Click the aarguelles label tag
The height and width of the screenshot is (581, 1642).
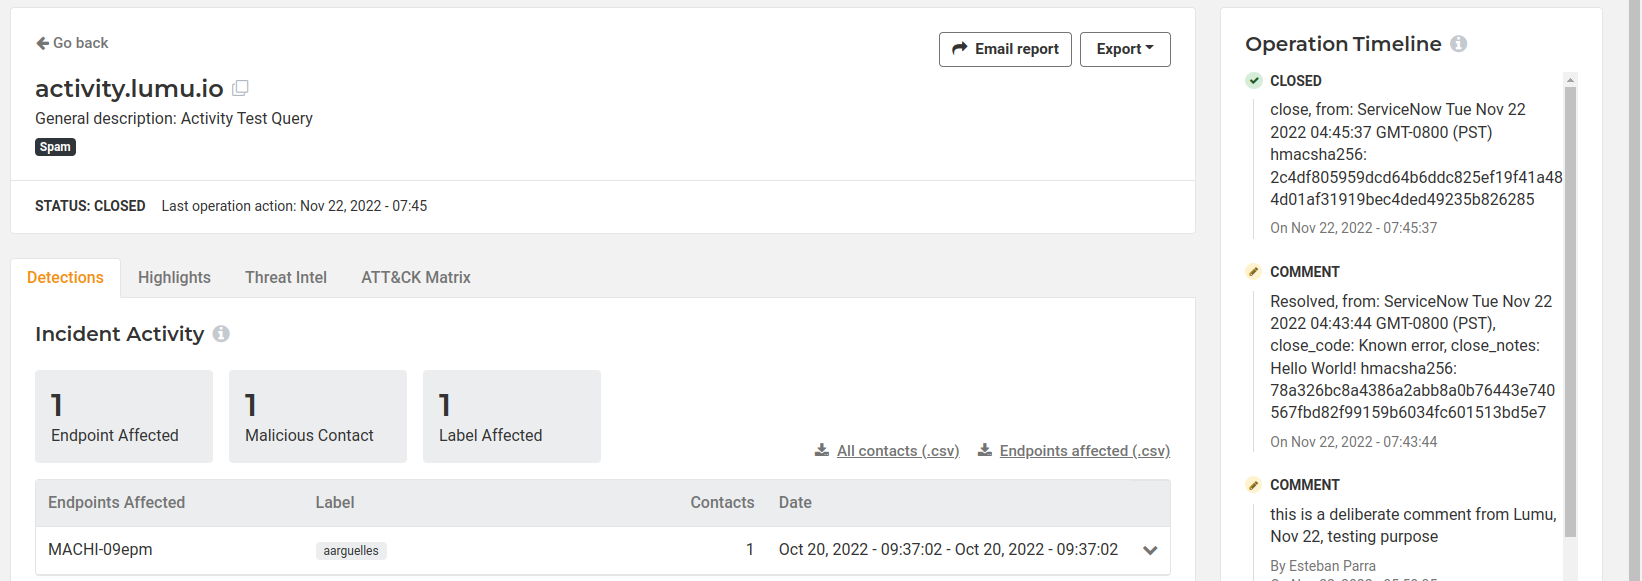[351, 551]
